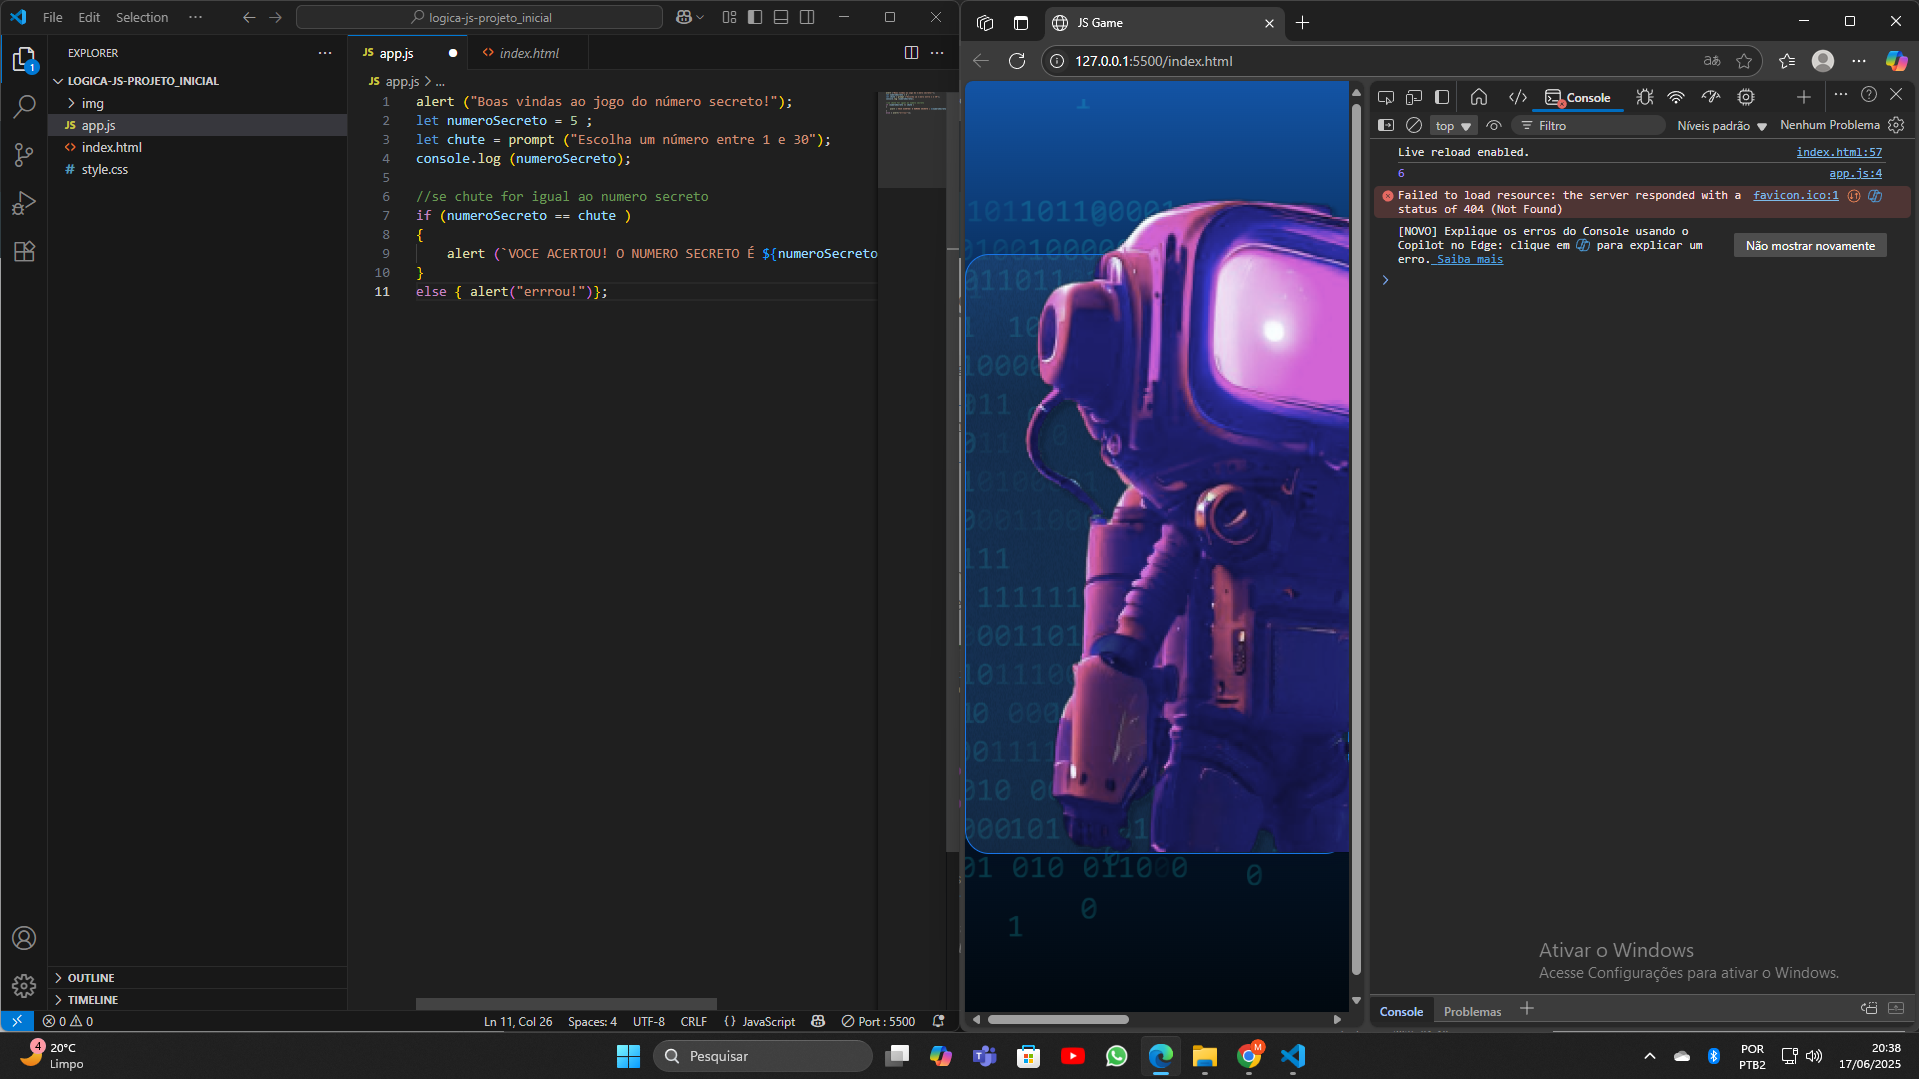Click the VS Code editor horizontal scrollbar
Viewport: 1919px width, 1079px height.
[x=566, y=1003]
